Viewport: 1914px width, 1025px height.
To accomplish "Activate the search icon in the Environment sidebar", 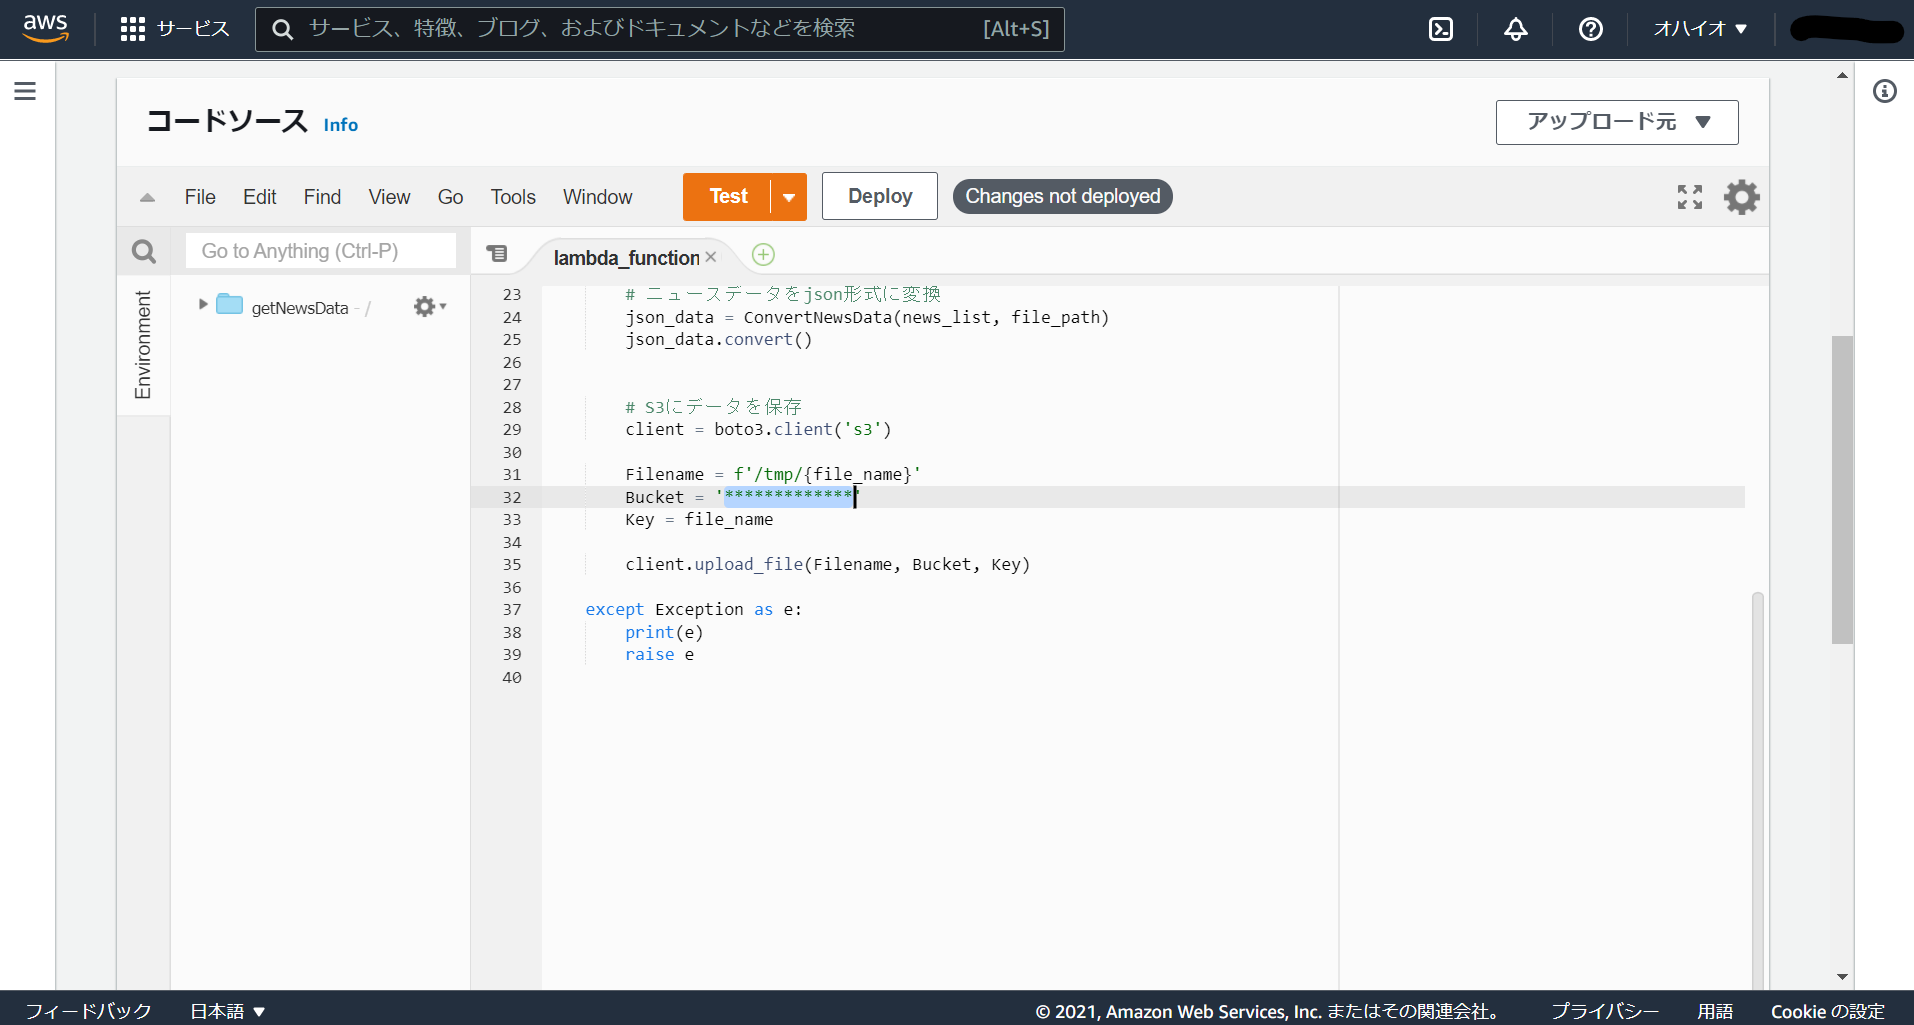I will point(143,251).
